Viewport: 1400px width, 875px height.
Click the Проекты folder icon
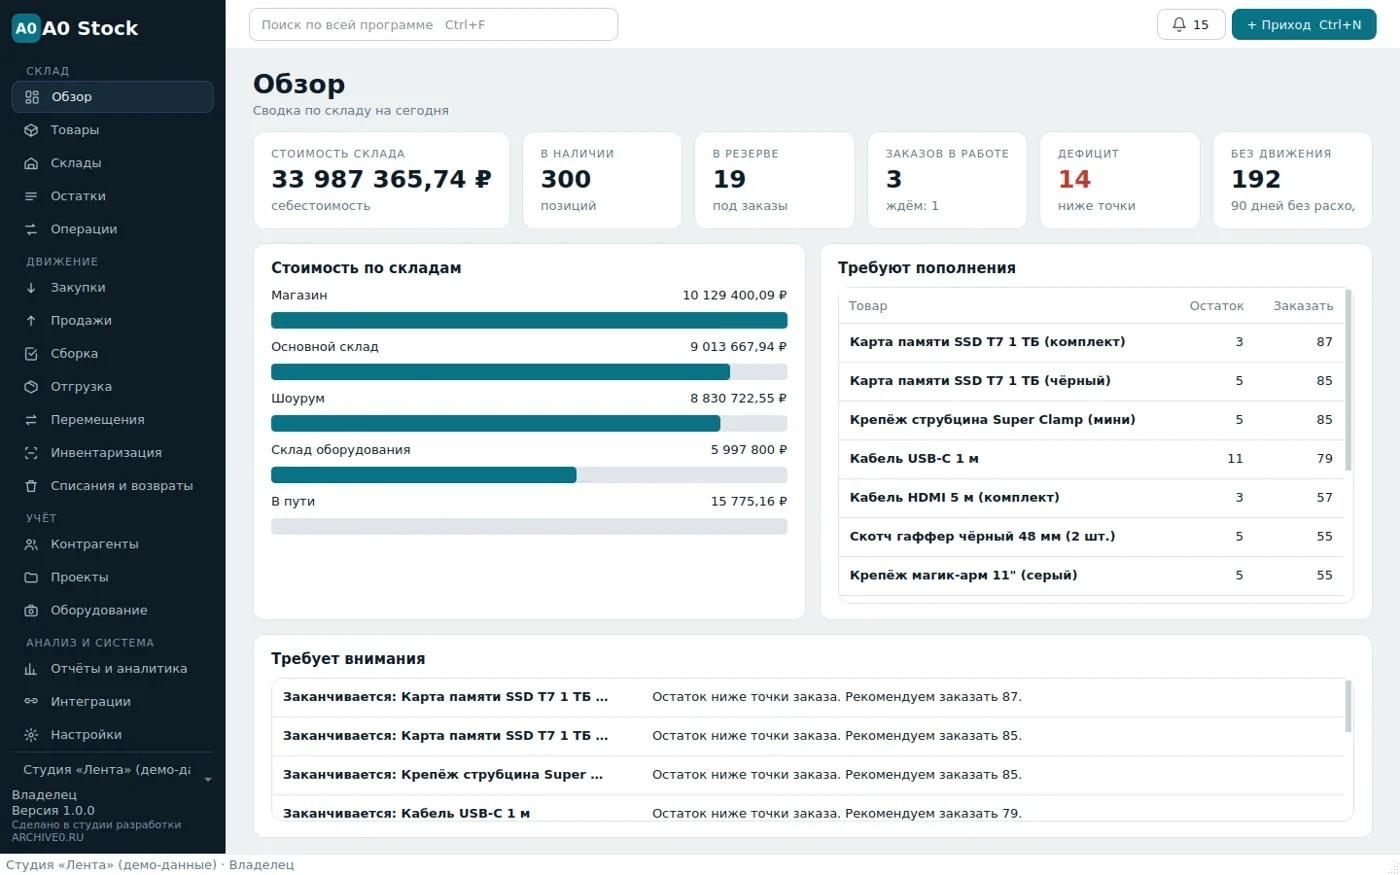pyautogui.click(x=31, y=577)
